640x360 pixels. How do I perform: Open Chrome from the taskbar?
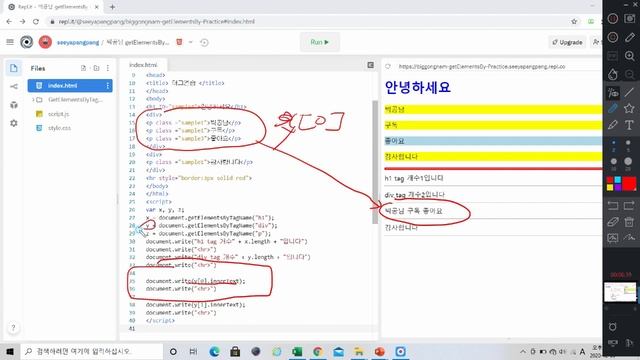coord(318,351)
